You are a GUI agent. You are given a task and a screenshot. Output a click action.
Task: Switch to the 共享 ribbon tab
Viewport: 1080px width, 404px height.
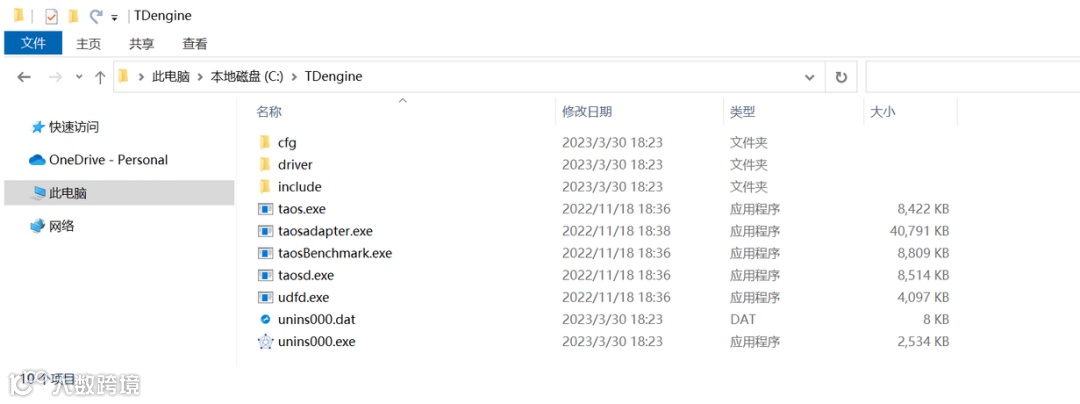click(141, 44)
